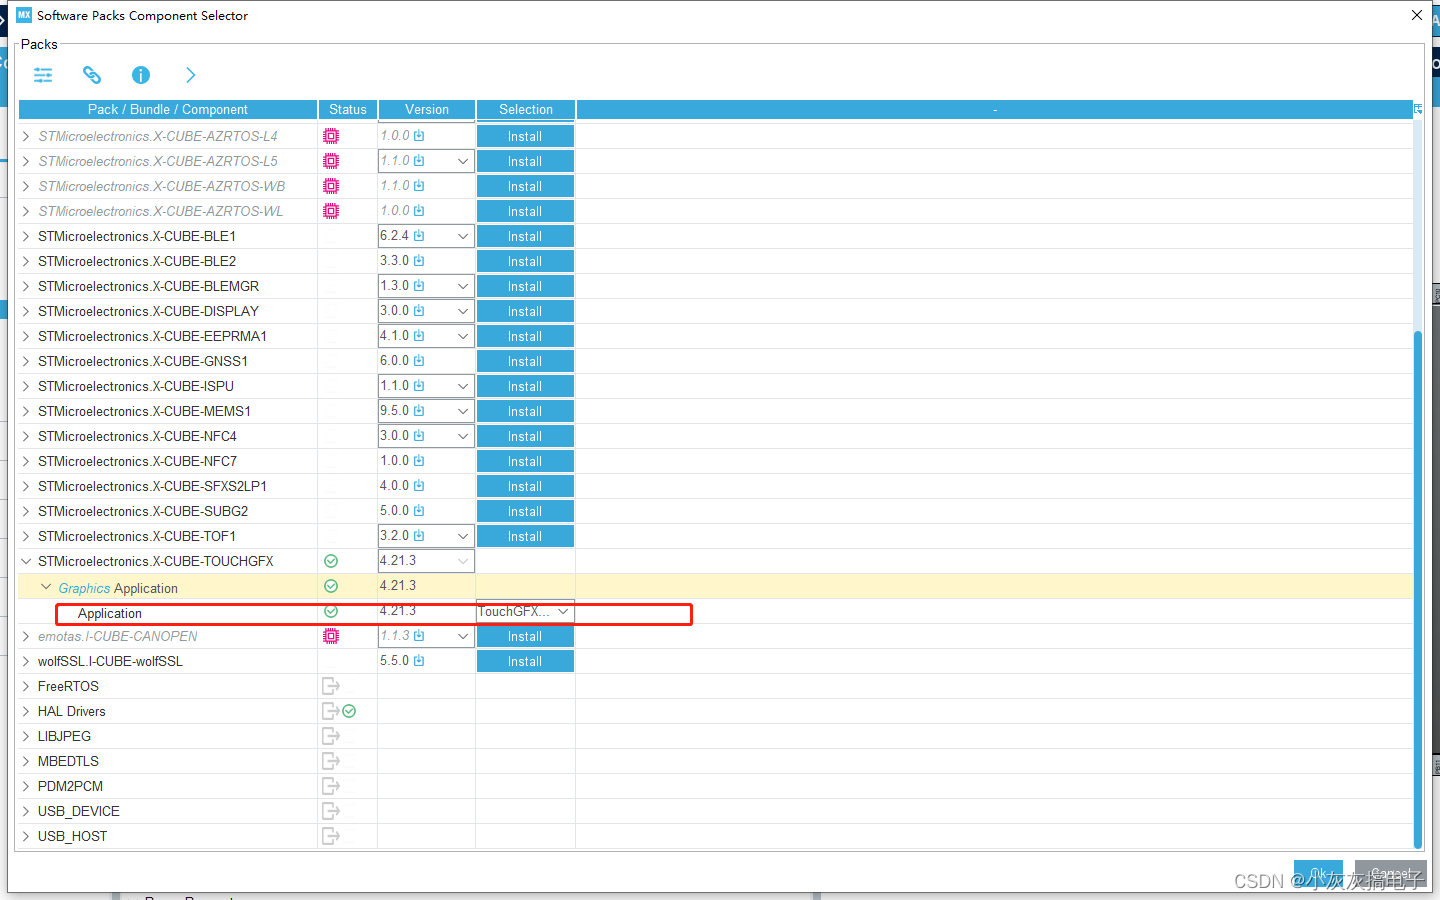The image size is (1440, 900).
Task: Click chip status icon for X-CUBE-AZRTOS-L4
Action: point(331,136)
